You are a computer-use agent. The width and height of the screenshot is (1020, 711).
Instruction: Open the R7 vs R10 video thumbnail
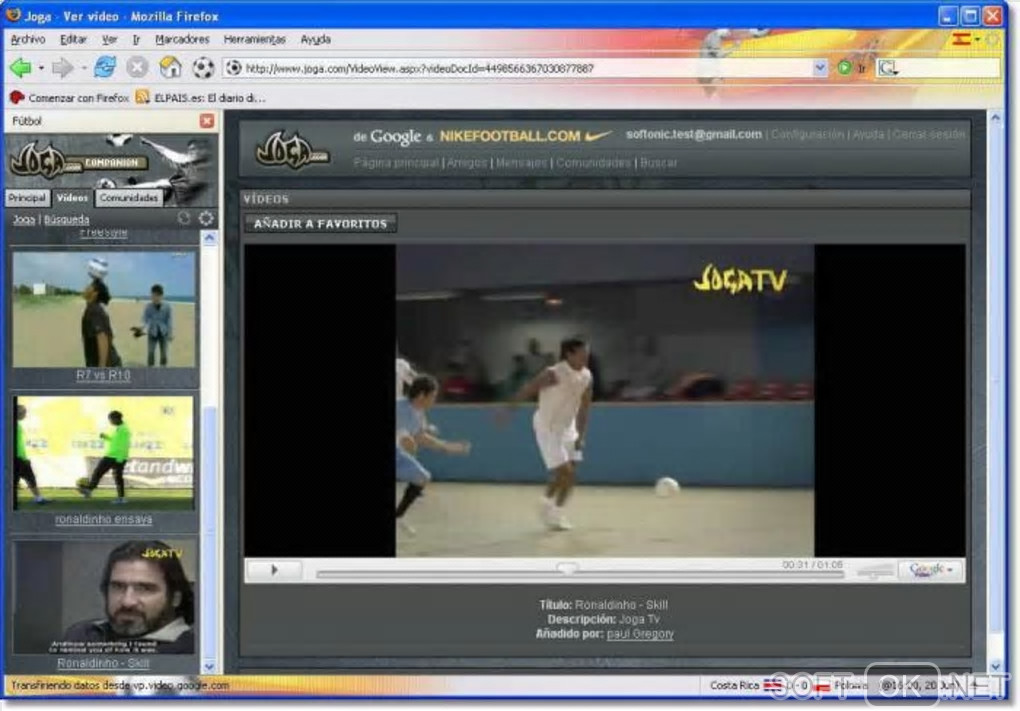103,310
